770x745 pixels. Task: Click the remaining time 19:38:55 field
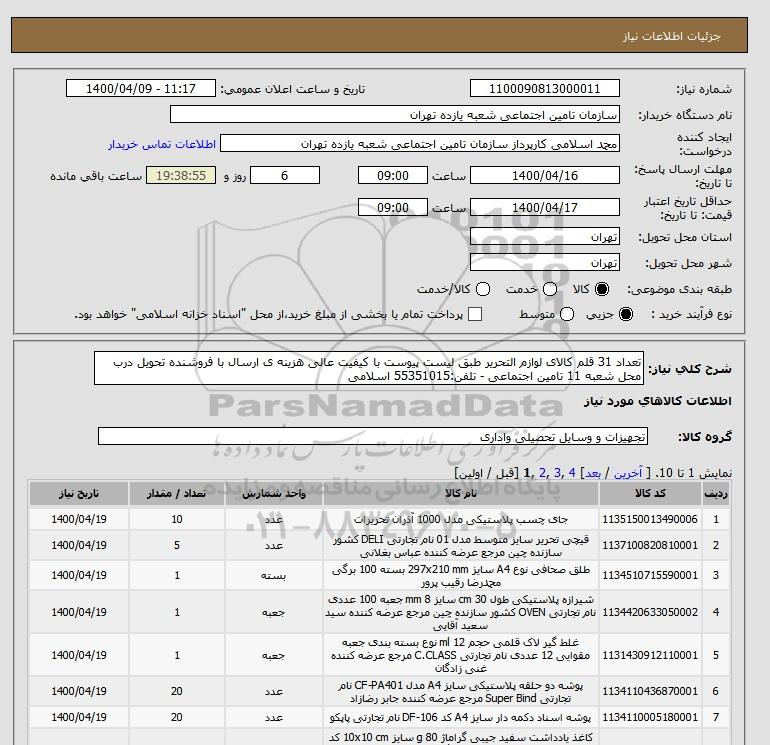[x=181, y=175]
